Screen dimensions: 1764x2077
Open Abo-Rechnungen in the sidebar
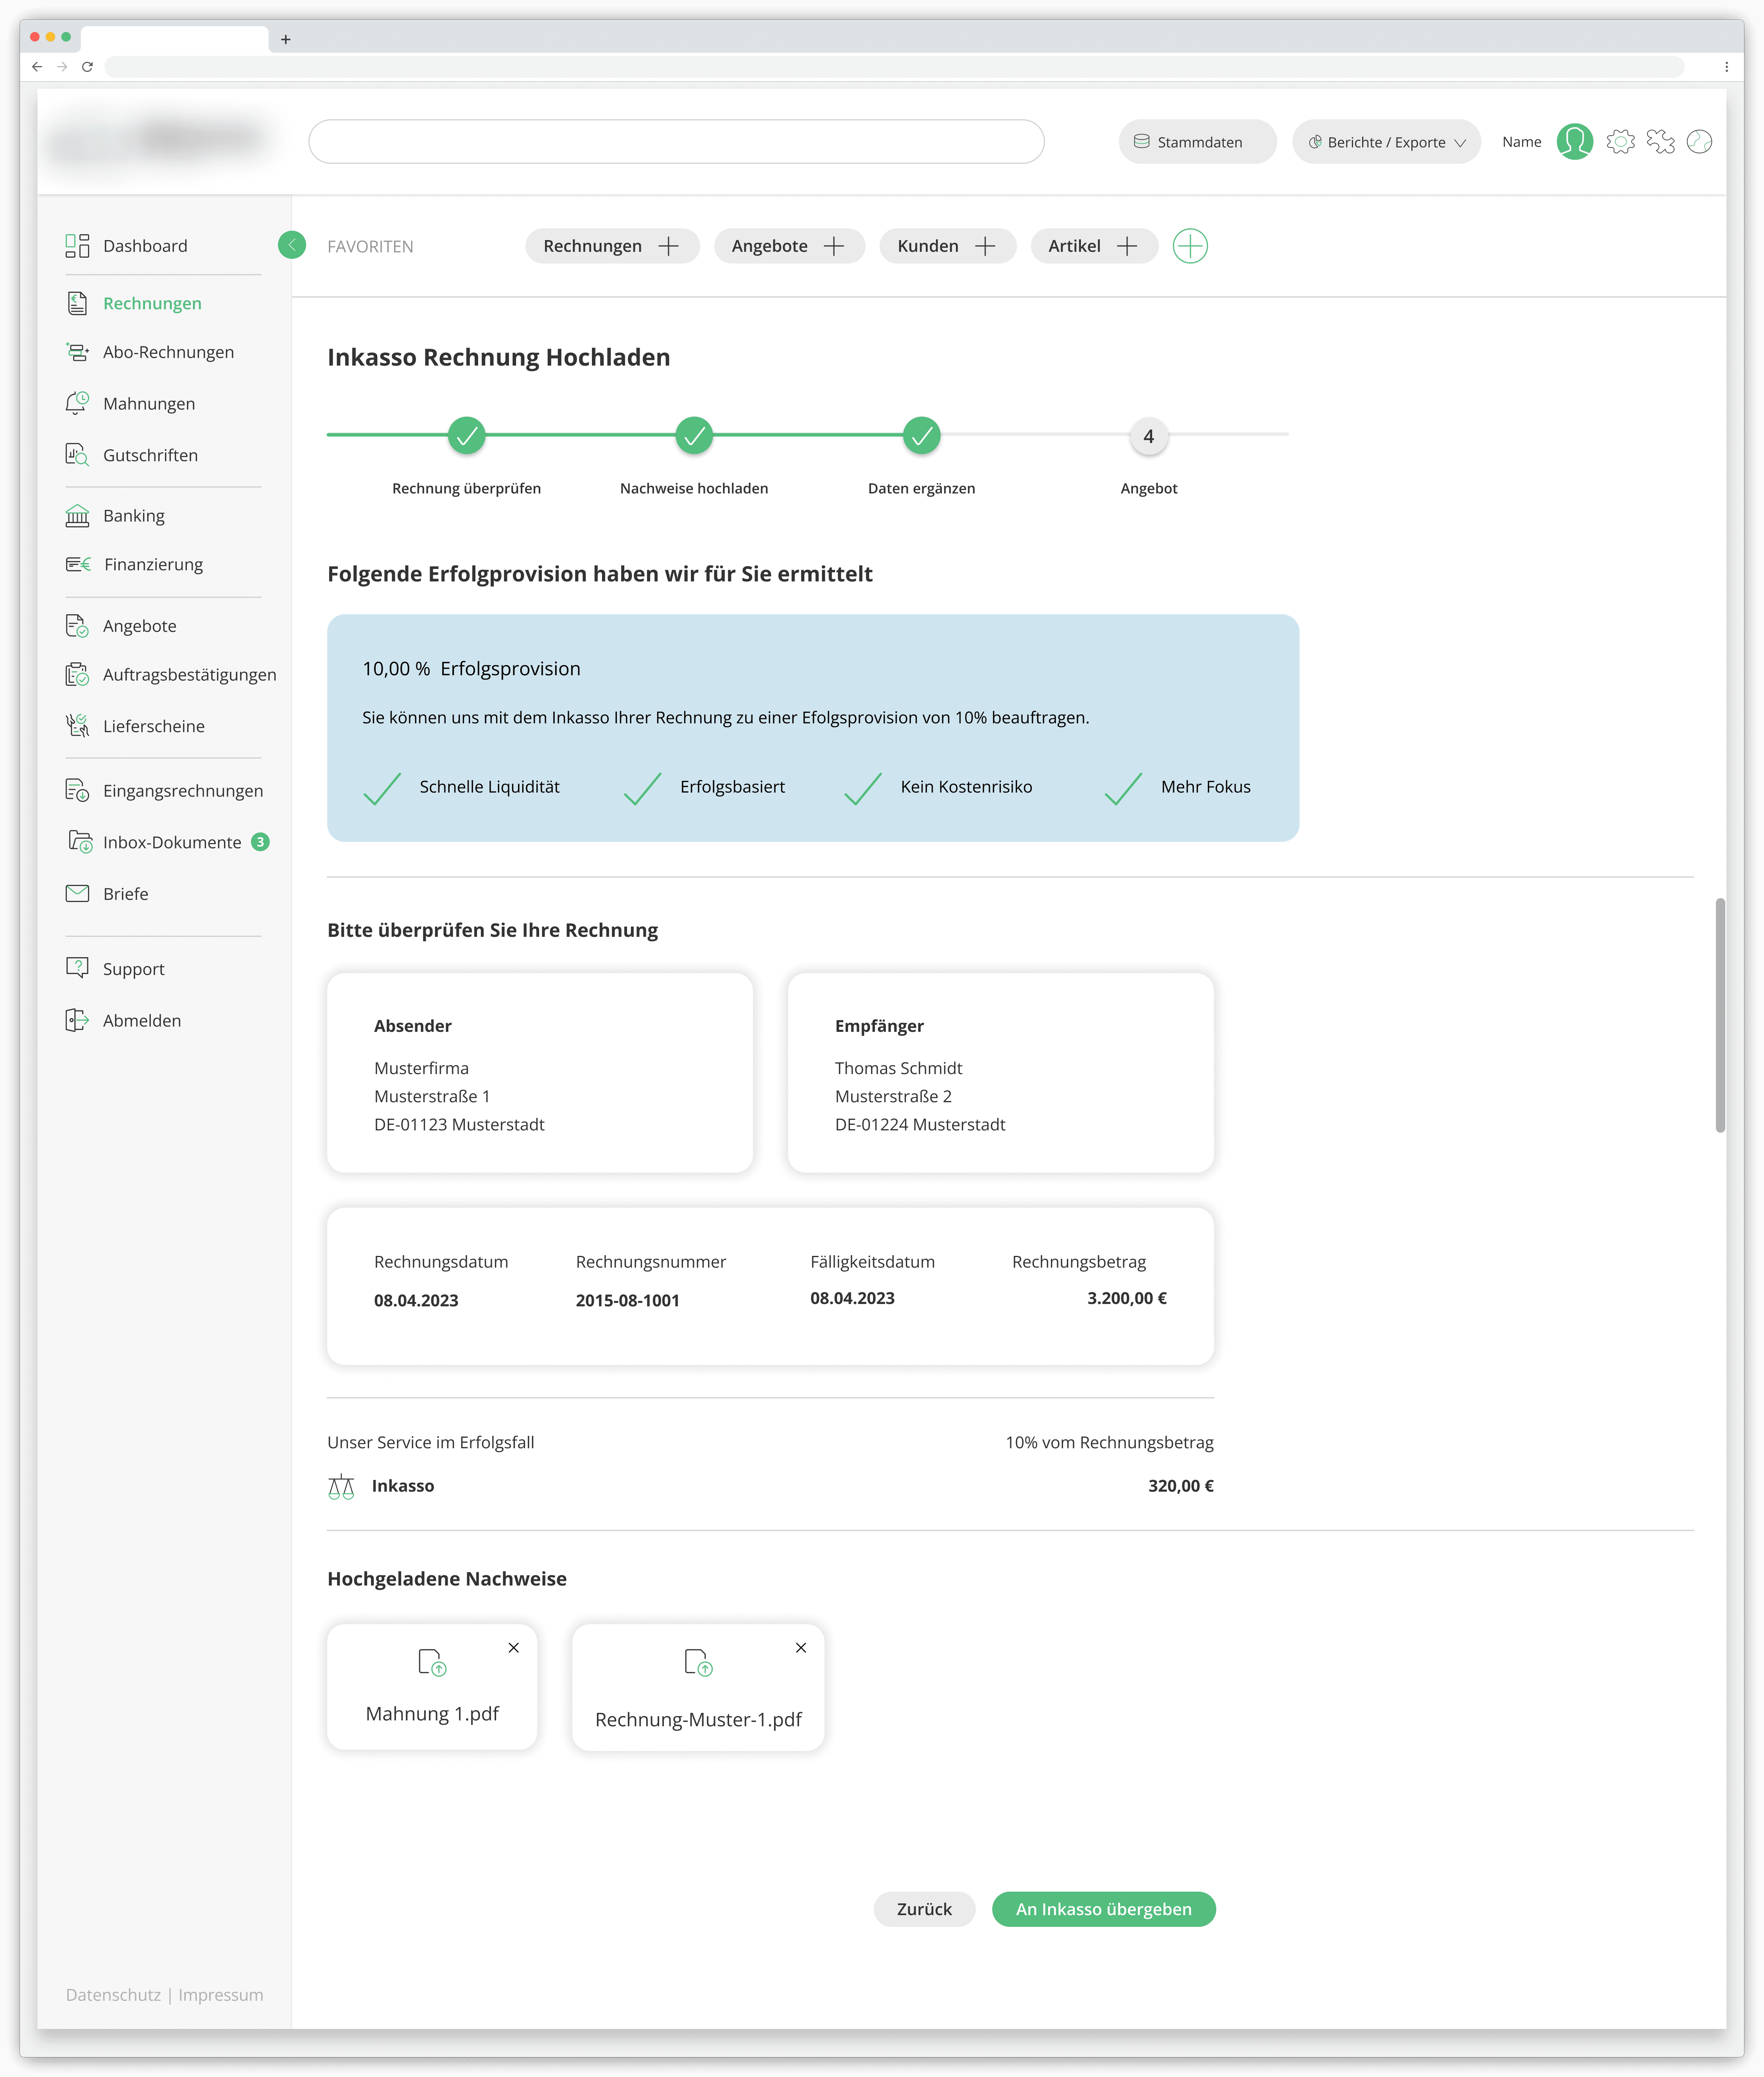pos(168,352)
